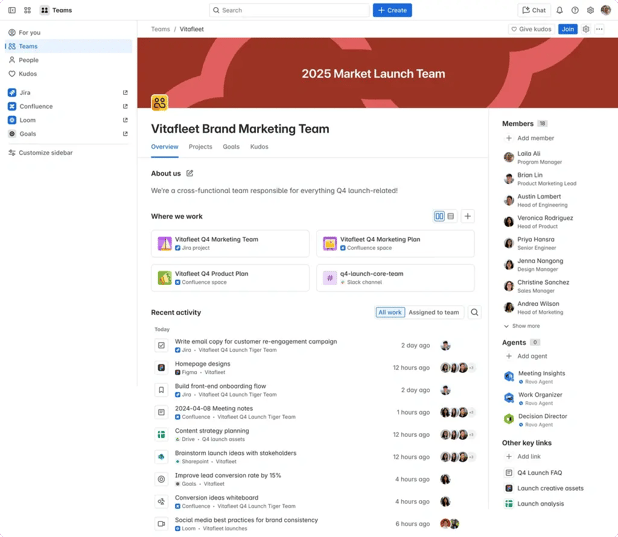Click the Teams logo in the header
Viewport: 618px width, 537px height.
click(45, 10)
